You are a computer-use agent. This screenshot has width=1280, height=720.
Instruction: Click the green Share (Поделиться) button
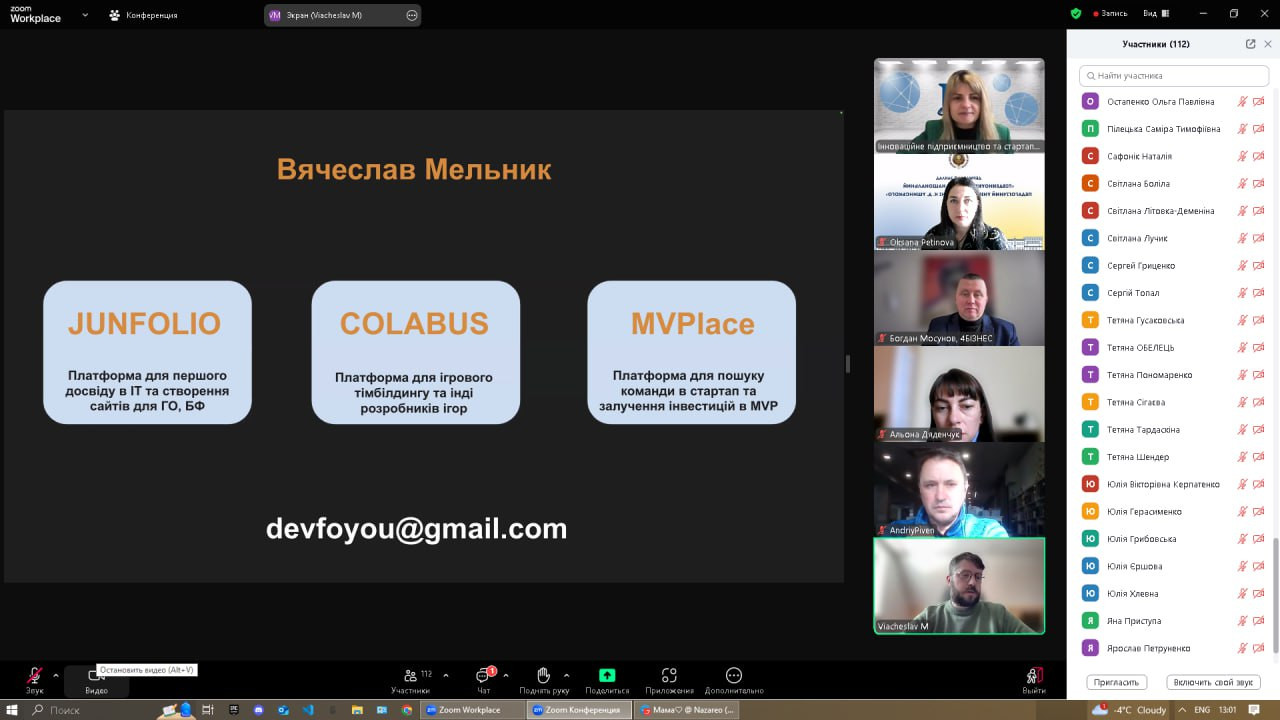point(607,680)
